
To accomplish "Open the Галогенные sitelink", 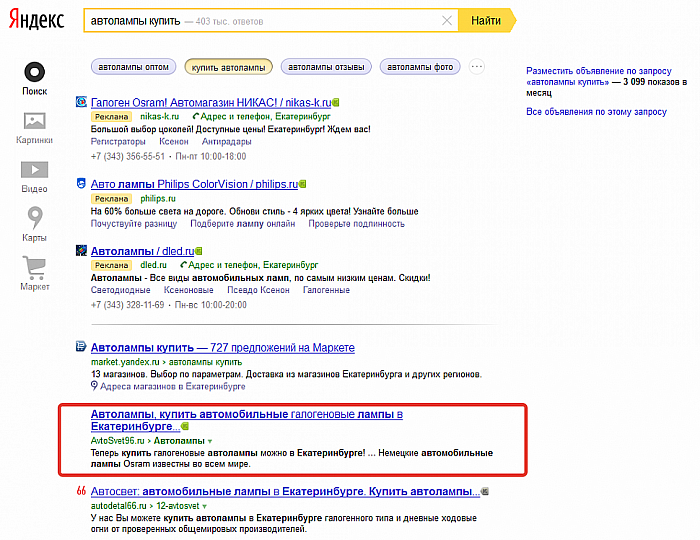I will click(326, 290).
